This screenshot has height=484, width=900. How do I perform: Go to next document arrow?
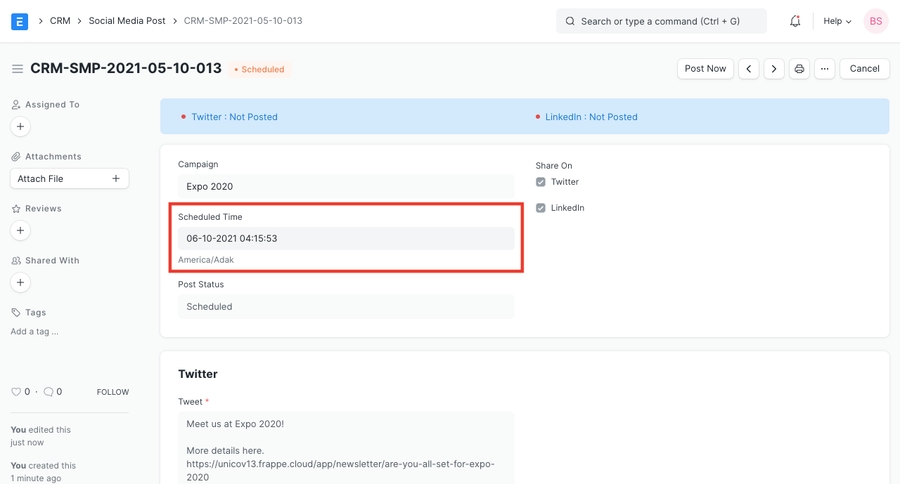pyautogui.click(x=774, y=69)
